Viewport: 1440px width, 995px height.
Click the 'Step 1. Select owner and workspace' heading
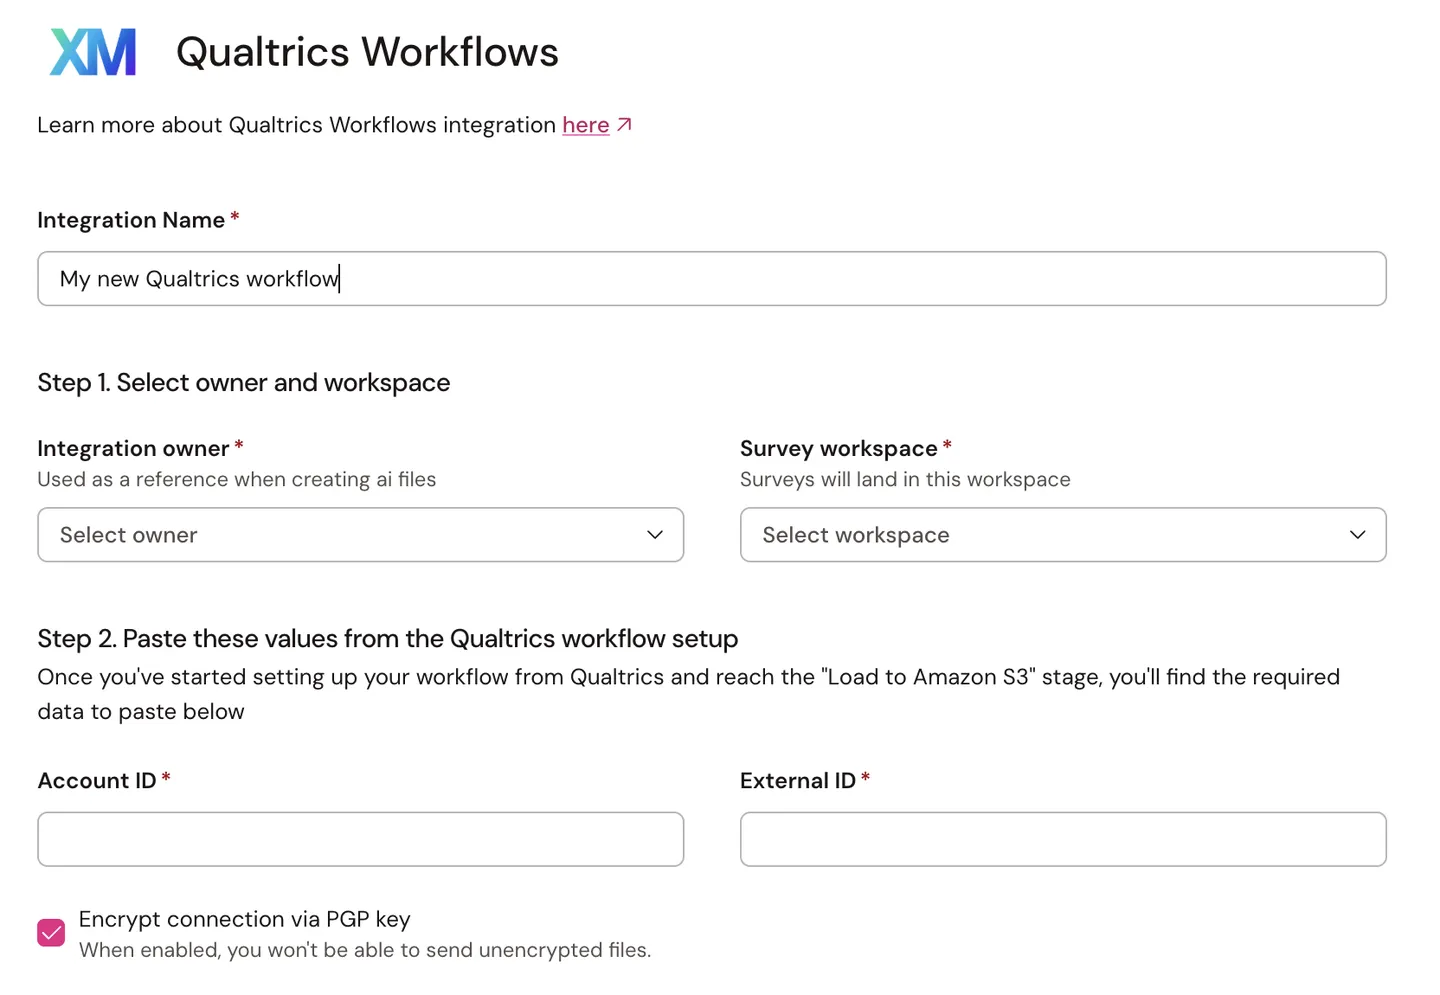(x=244, y=383)
